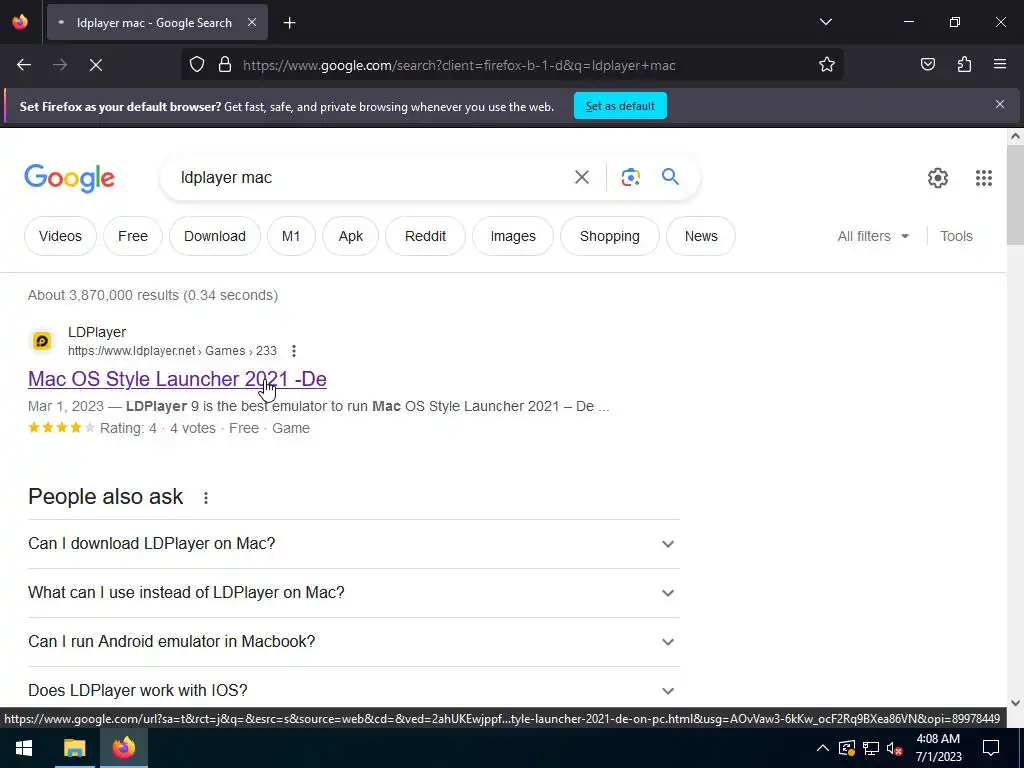View site security lock info
Viewport: 1024px width, 768px height.
225,65
